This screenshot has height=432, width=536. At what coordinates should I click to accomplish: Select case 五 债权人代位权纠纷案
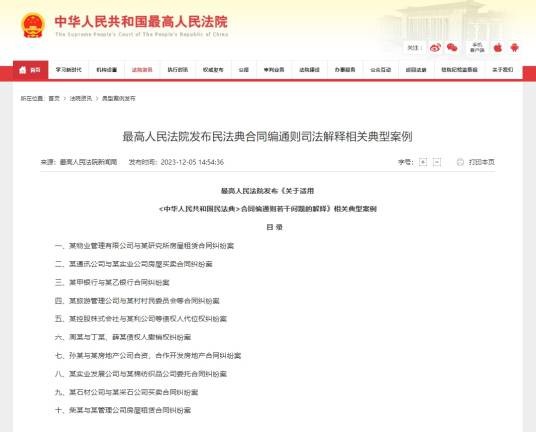point(141,319)
